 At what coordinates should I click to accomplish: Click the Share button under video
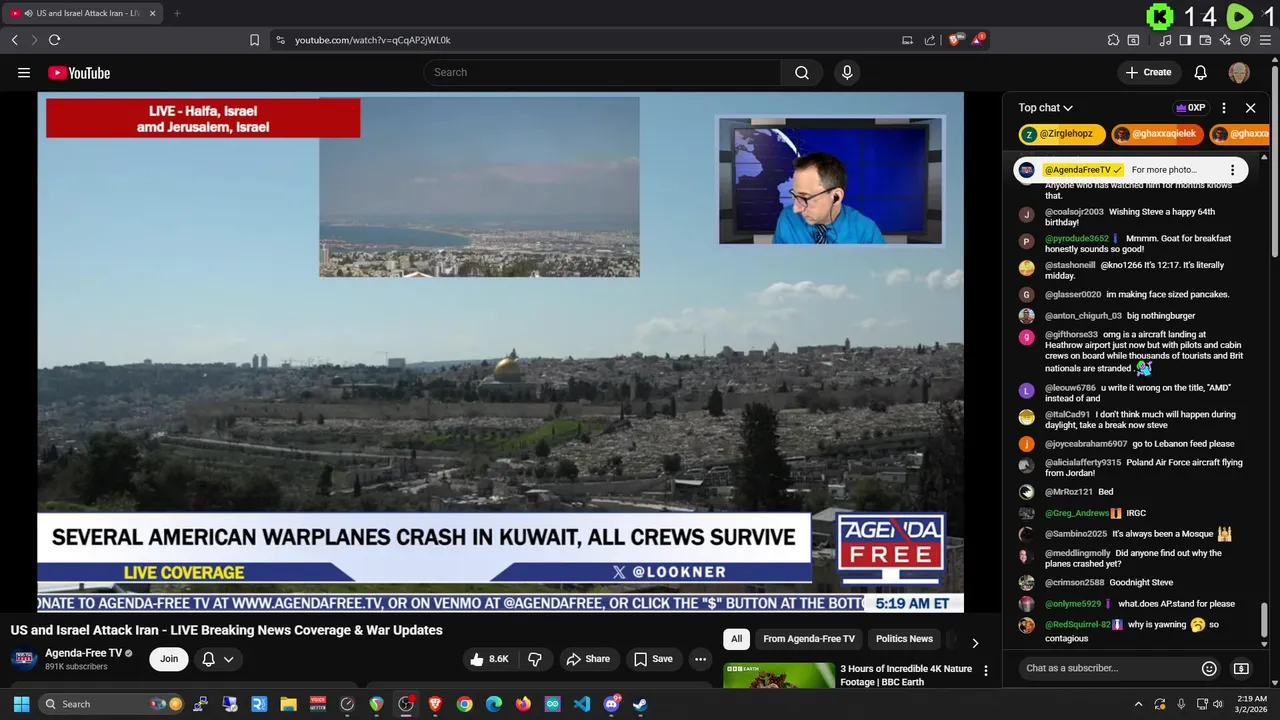pyautogui.click(x=588, y=659)
